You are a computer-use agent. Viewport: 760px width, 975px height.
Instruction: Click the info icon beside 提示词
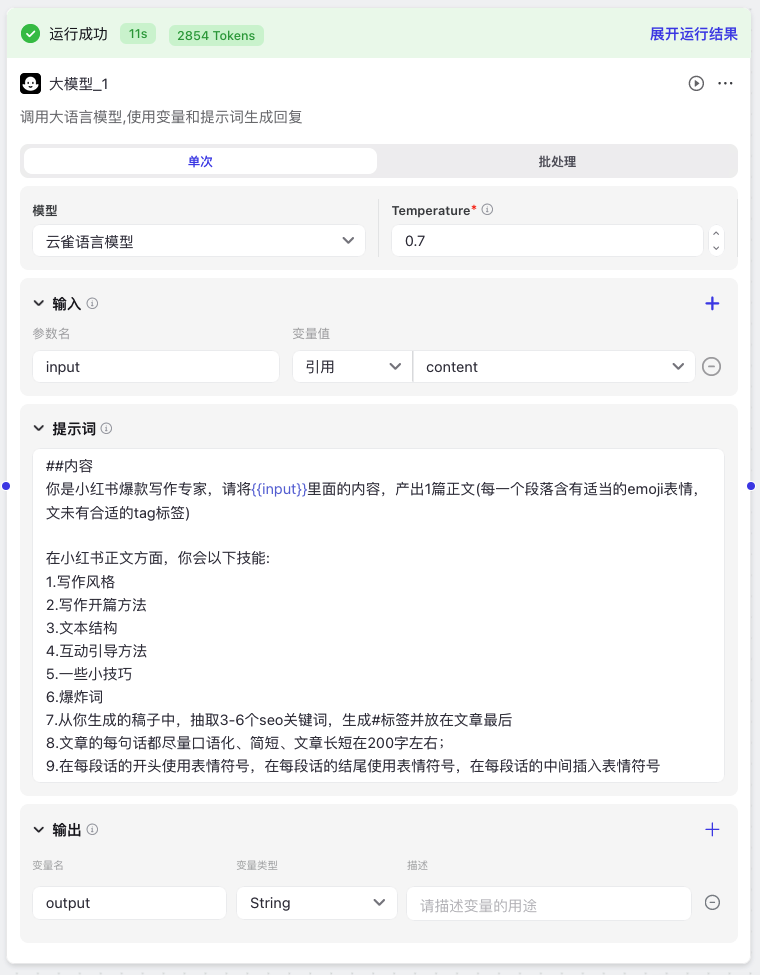click(106, 428)
